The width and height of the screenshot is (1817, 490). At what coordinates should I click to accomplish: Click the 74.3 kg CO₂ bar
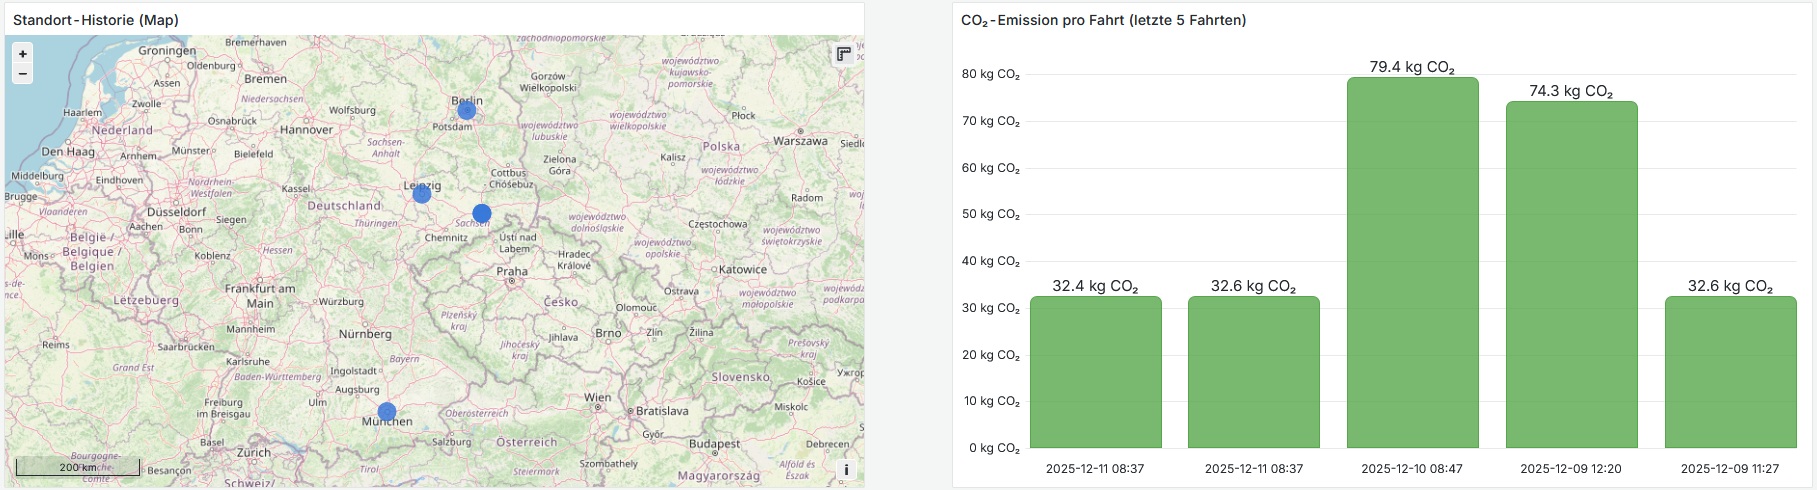[1571, 275]
